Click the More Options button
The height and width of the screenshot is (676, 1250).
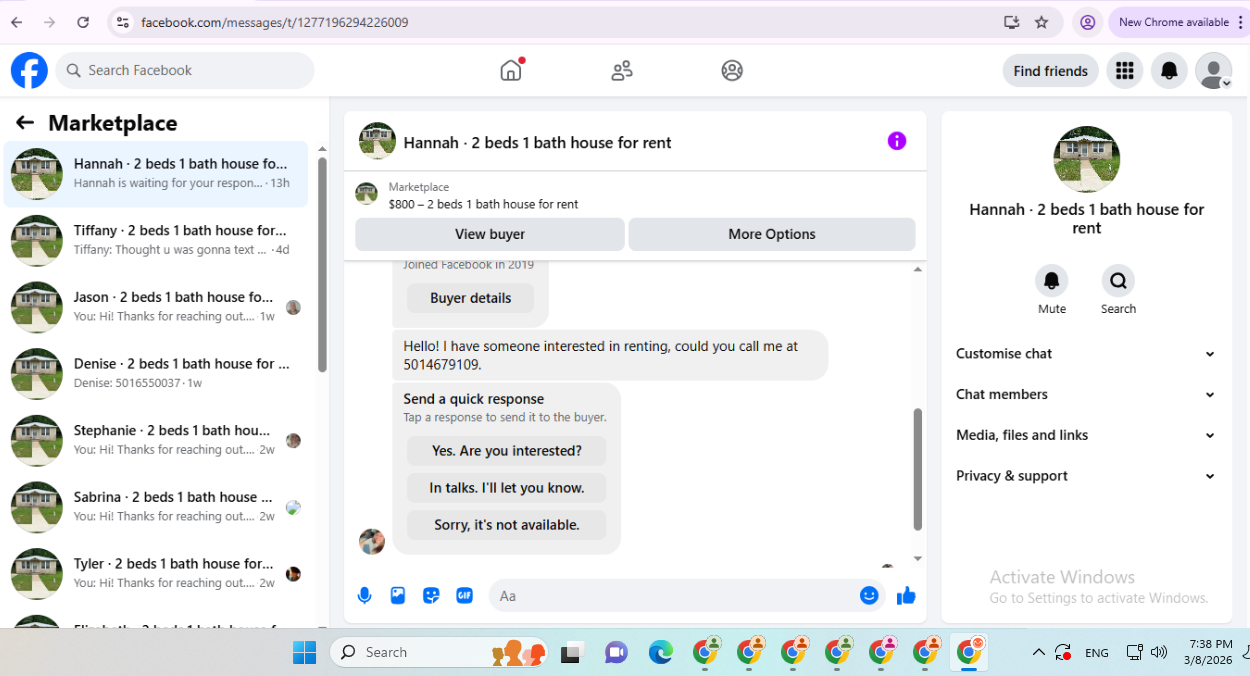pos(771,234)
